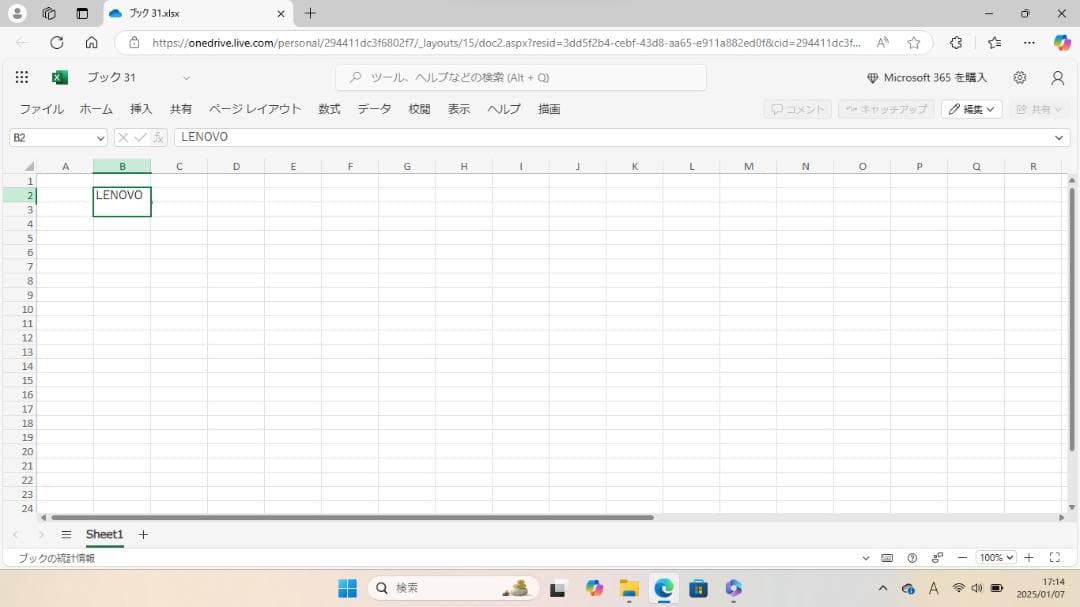
Task: Open the Name Box dropdown arrow
Action: tap(100, 137)
